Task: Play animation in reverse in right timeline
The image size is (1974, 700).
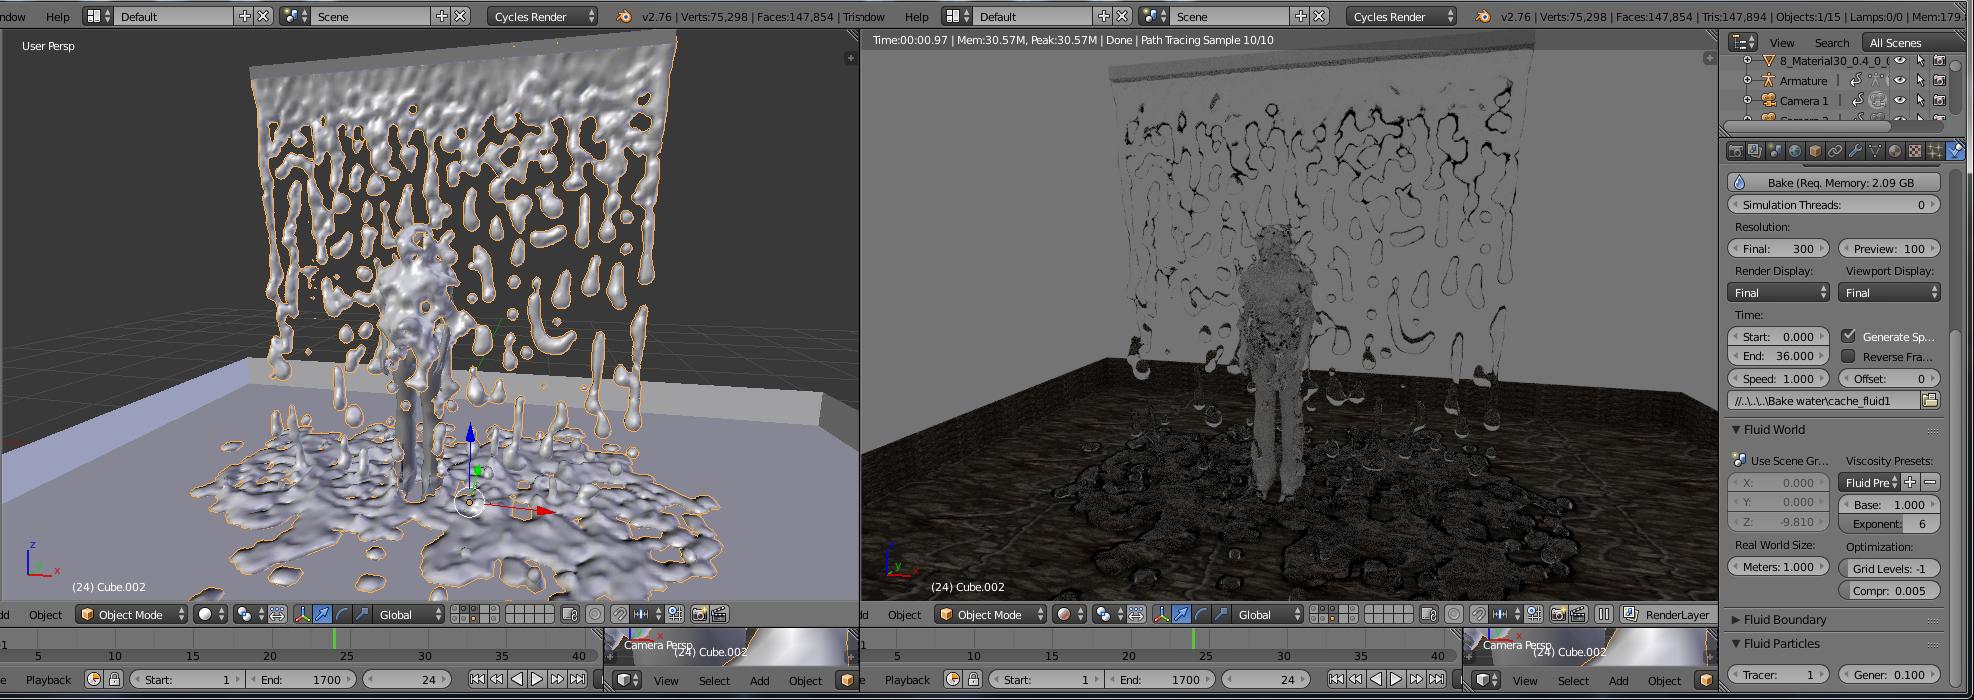Action: [1376, 679]
